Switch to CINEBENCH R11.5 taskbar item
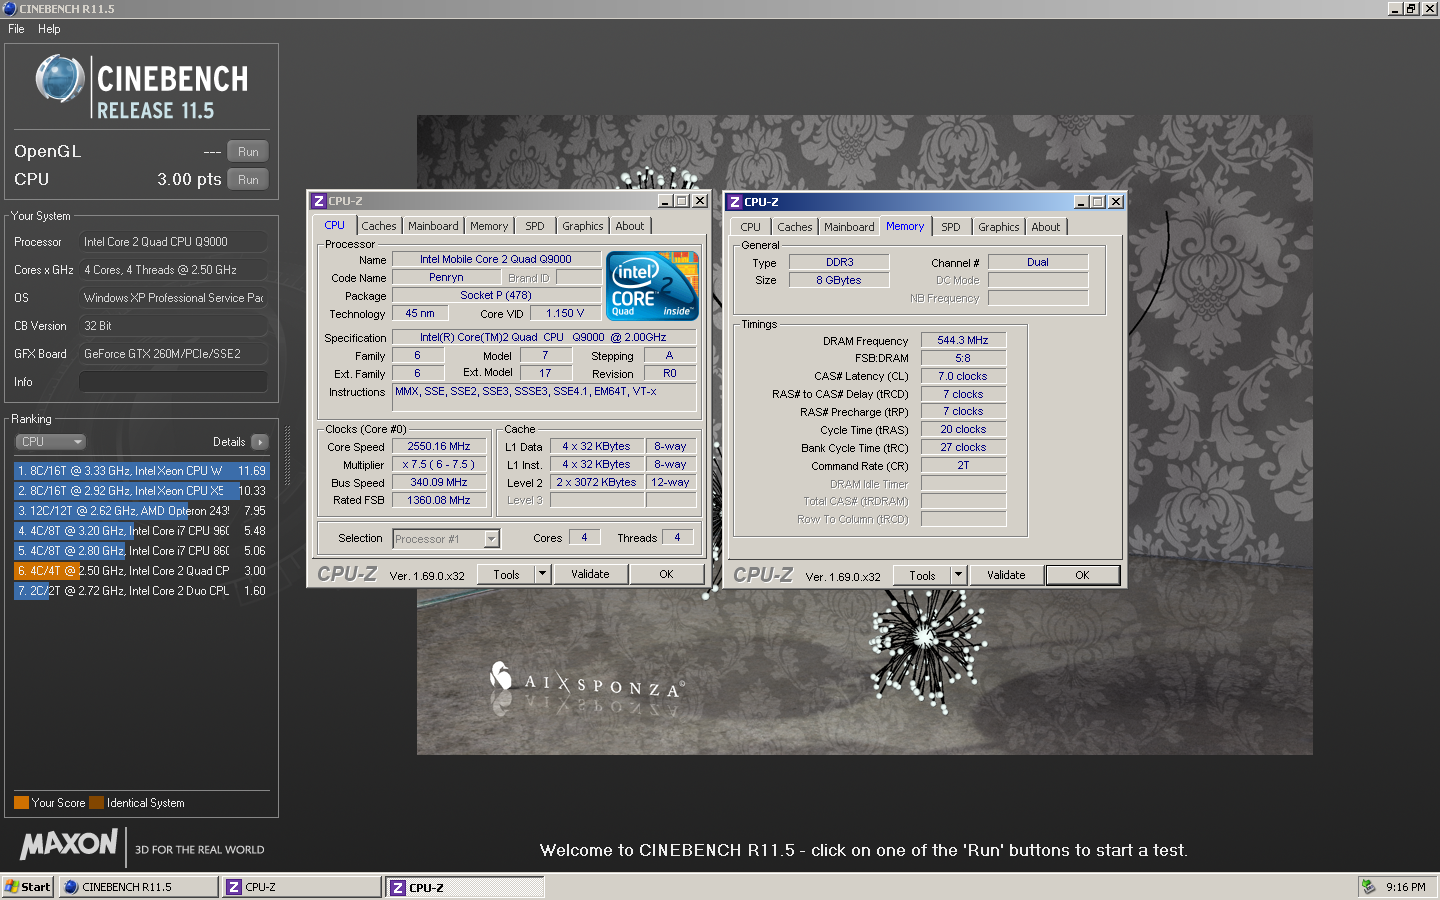 tap(139, 887)
